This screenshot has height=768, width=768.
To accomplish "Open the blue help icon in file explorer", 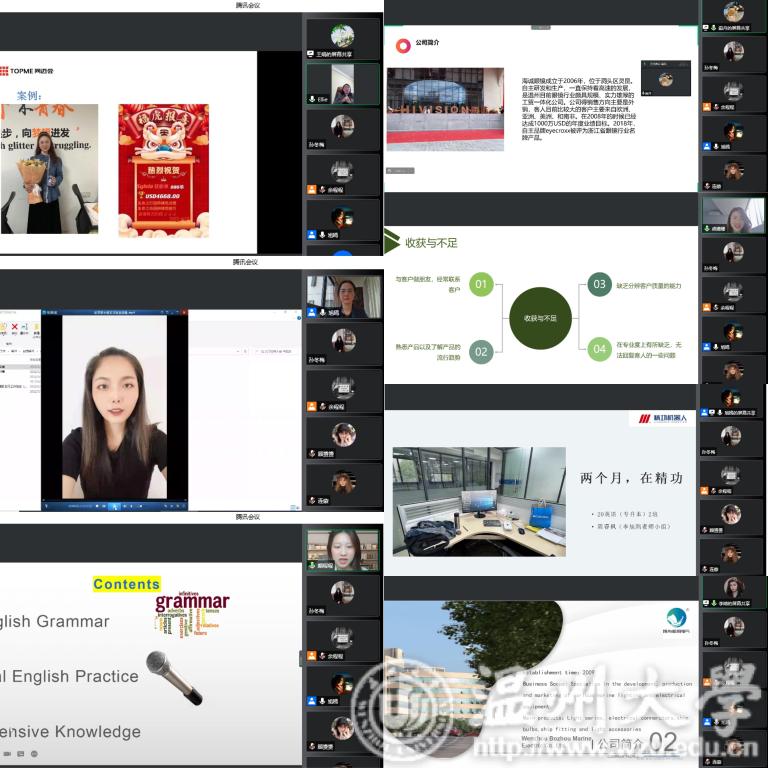I will pos(299,318).
